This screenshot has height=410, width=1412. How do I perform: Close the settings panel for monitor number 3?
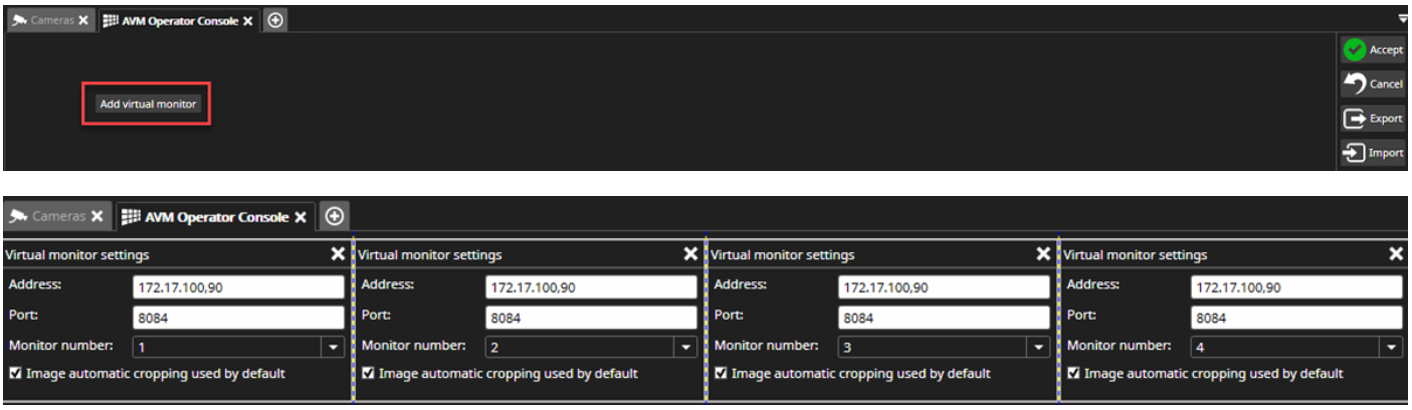pyautogui.click(x=1043, y=255)
